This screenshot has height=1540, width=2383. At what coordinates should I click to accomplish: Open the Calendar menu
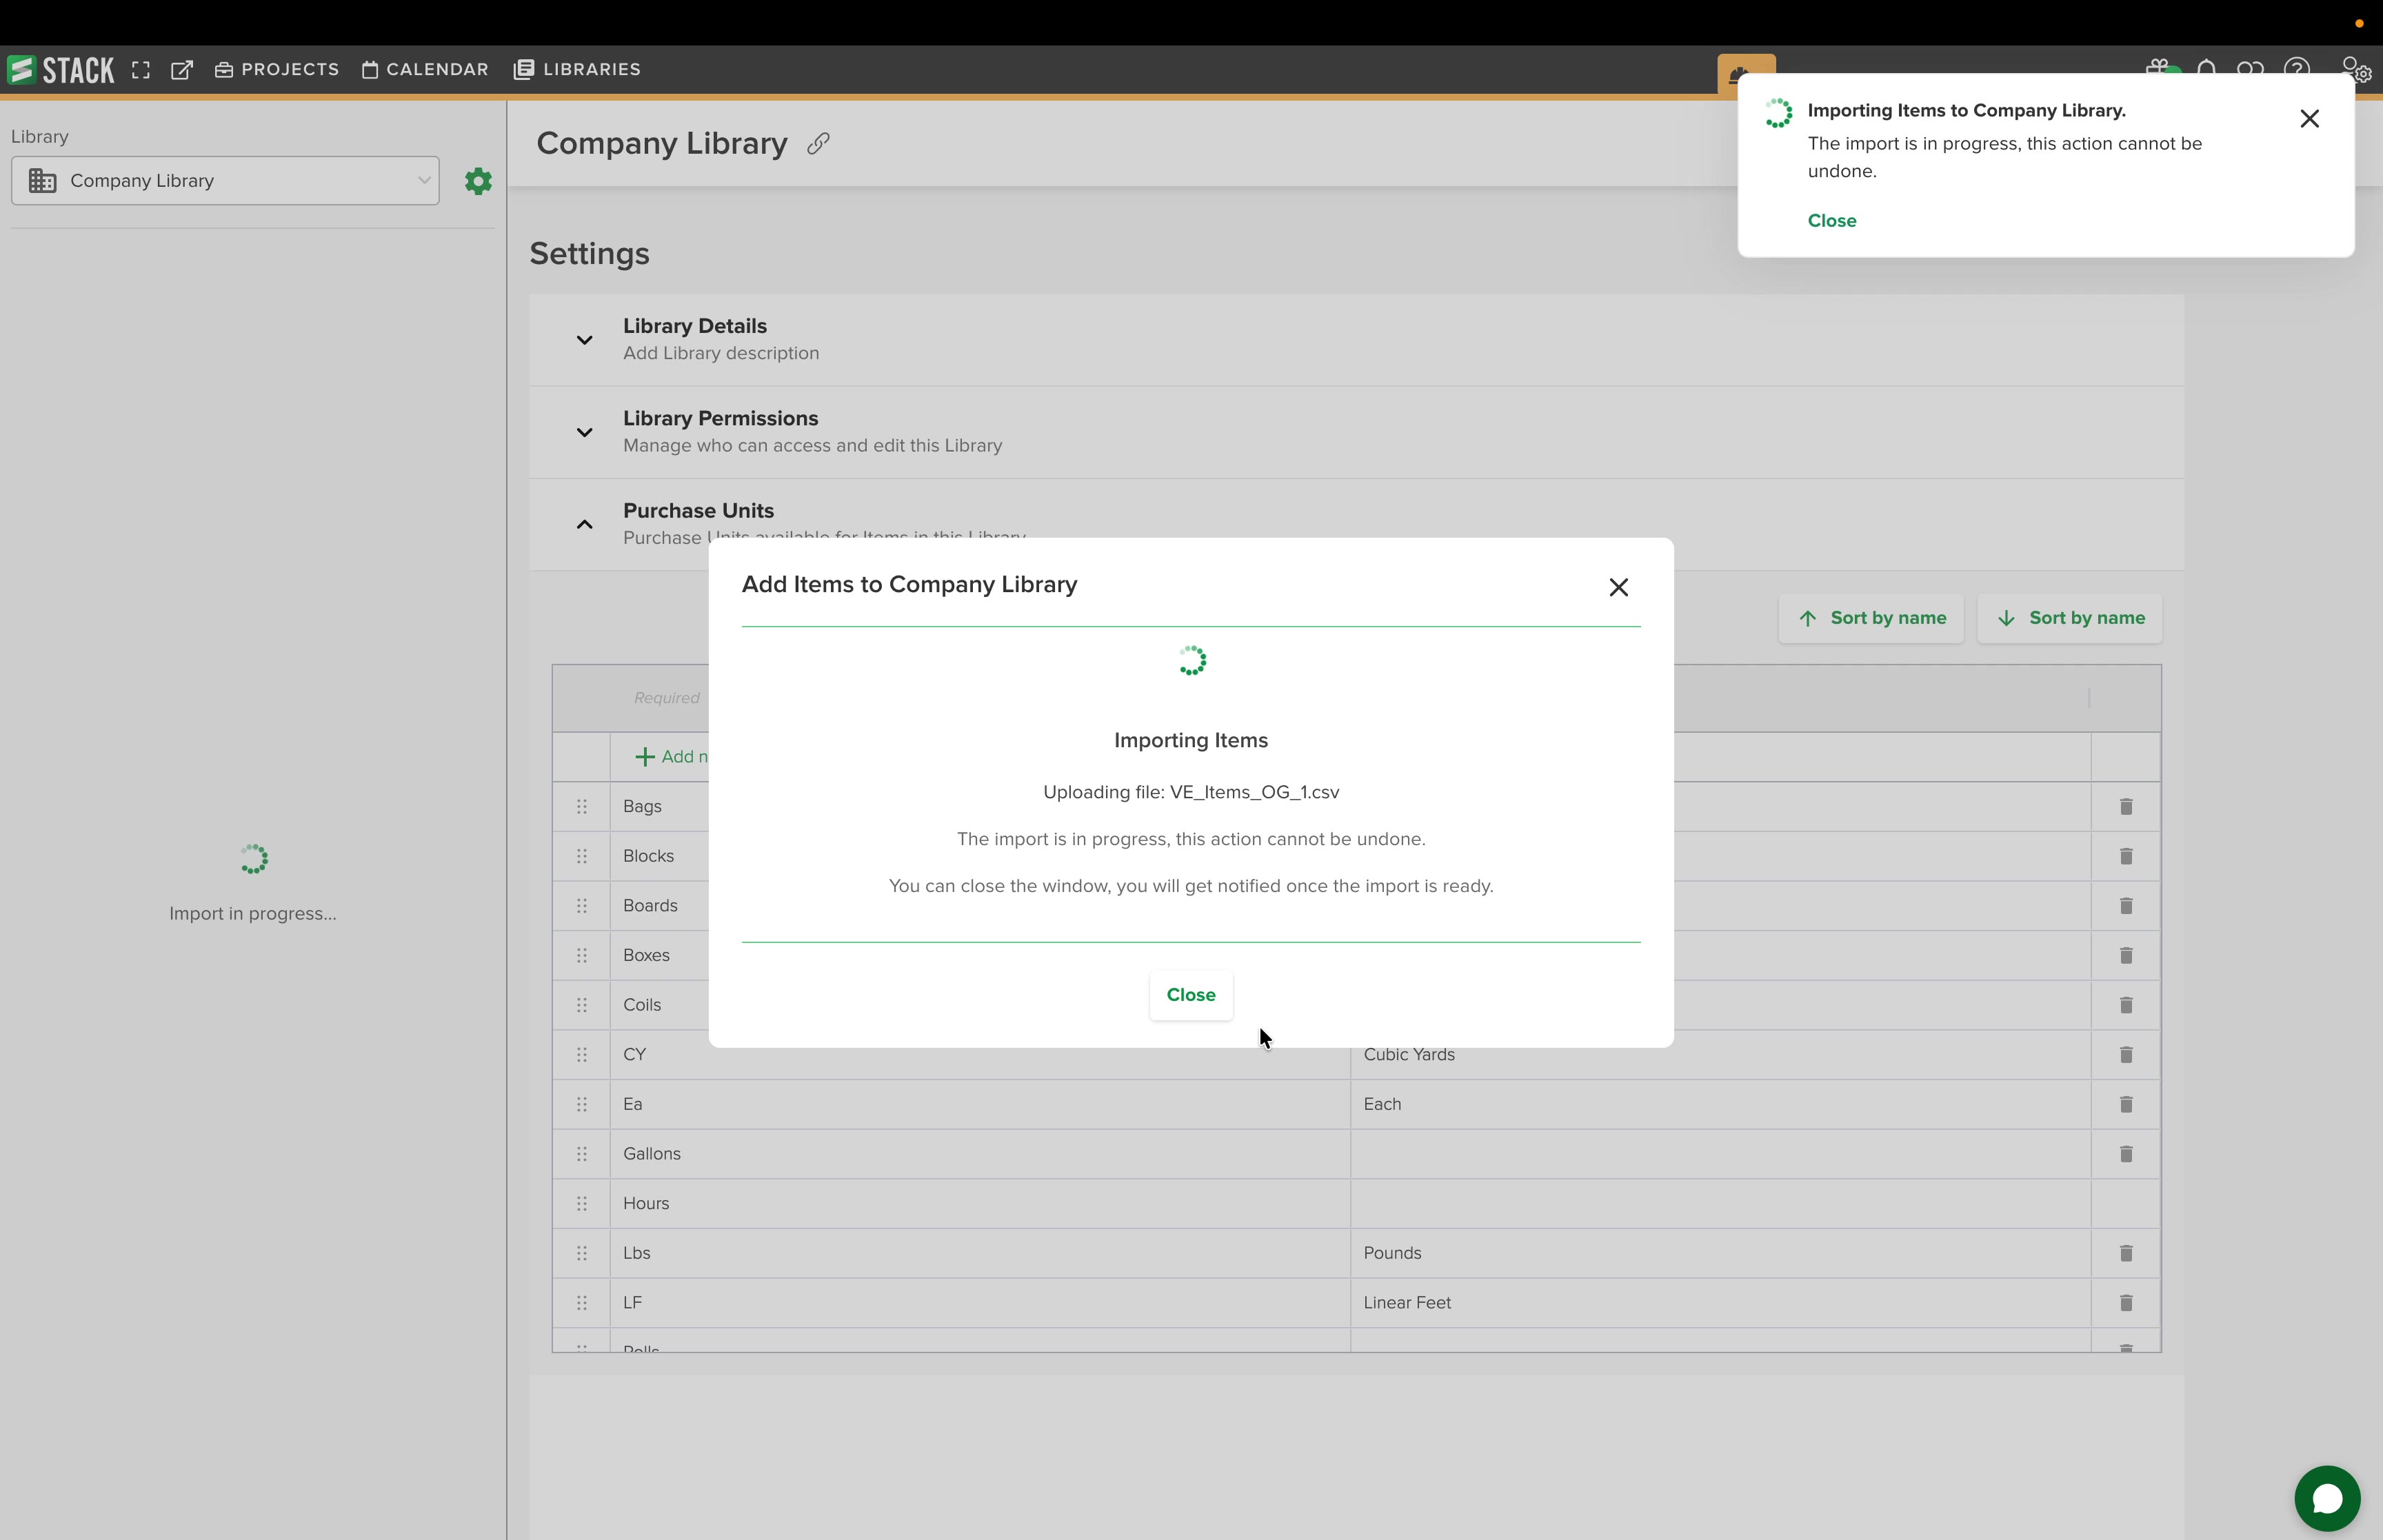[x=425, y=69]
